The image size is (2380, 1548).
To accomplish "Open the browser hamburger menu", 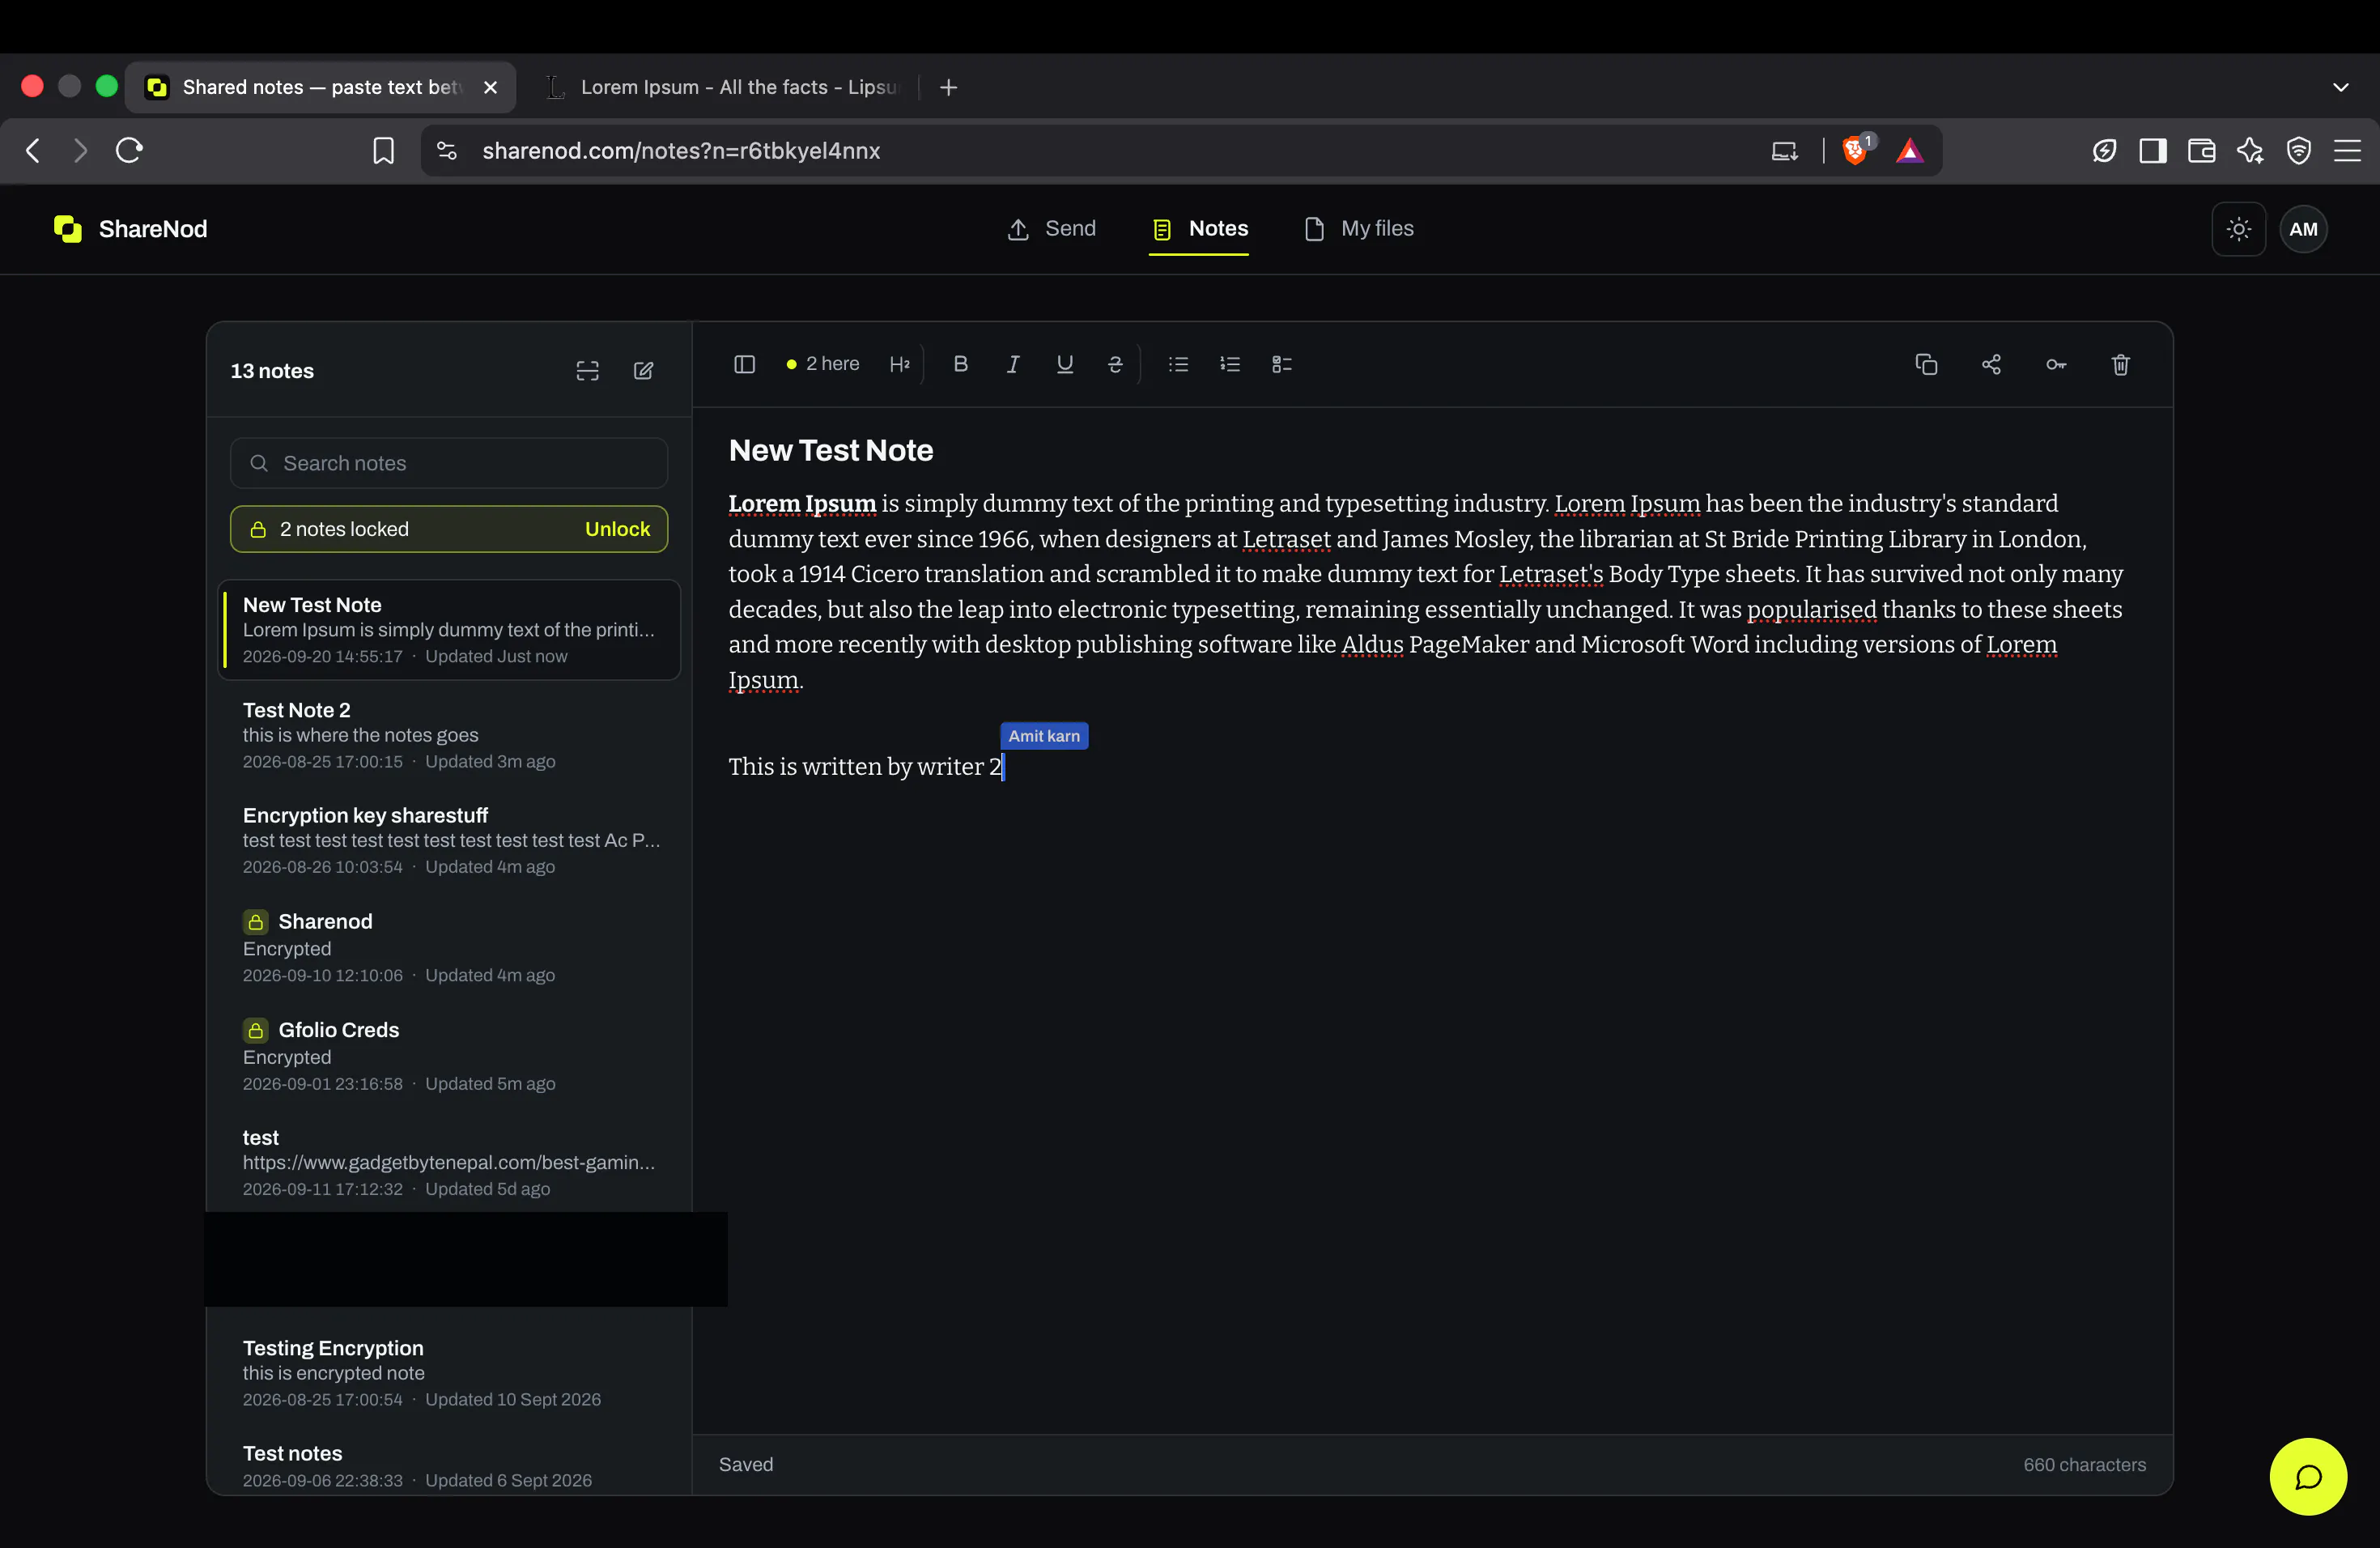I will [2347, 151].
